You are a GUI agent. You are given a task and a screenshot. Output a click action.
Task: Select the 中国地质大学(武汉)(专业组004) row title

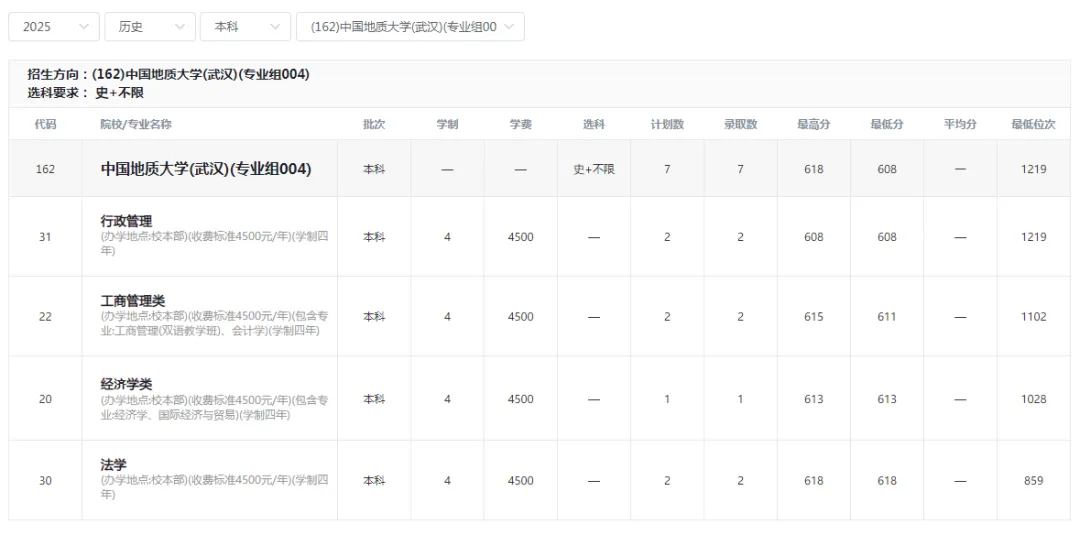coord(206,169)
